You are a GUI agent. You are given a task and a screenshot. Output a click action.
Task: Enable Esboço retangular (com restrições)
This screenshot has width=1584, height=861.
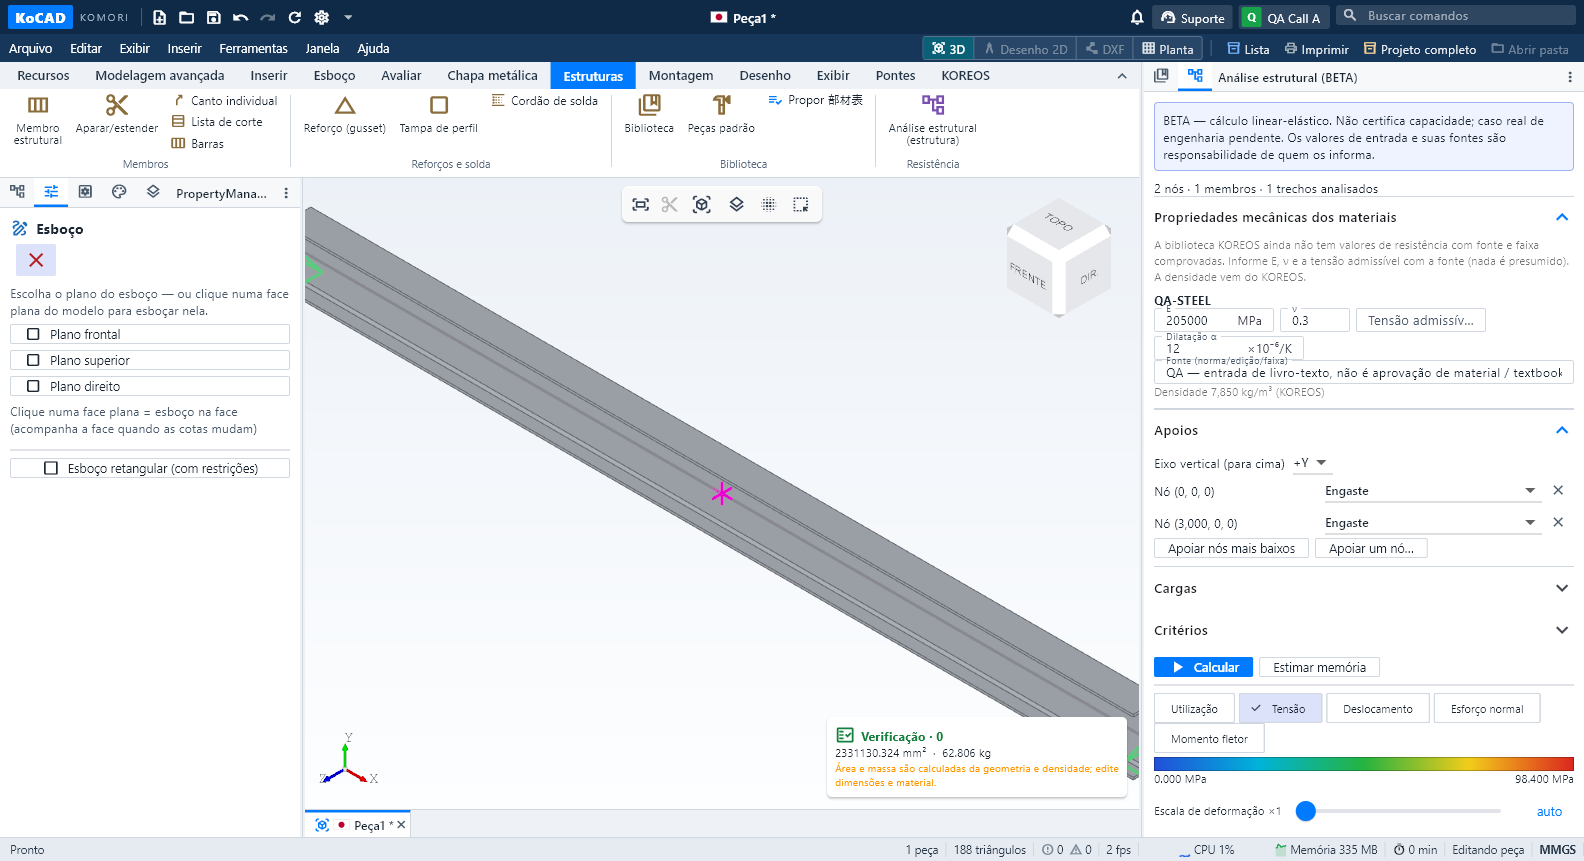pyautogui.click(x=150, y=468)
